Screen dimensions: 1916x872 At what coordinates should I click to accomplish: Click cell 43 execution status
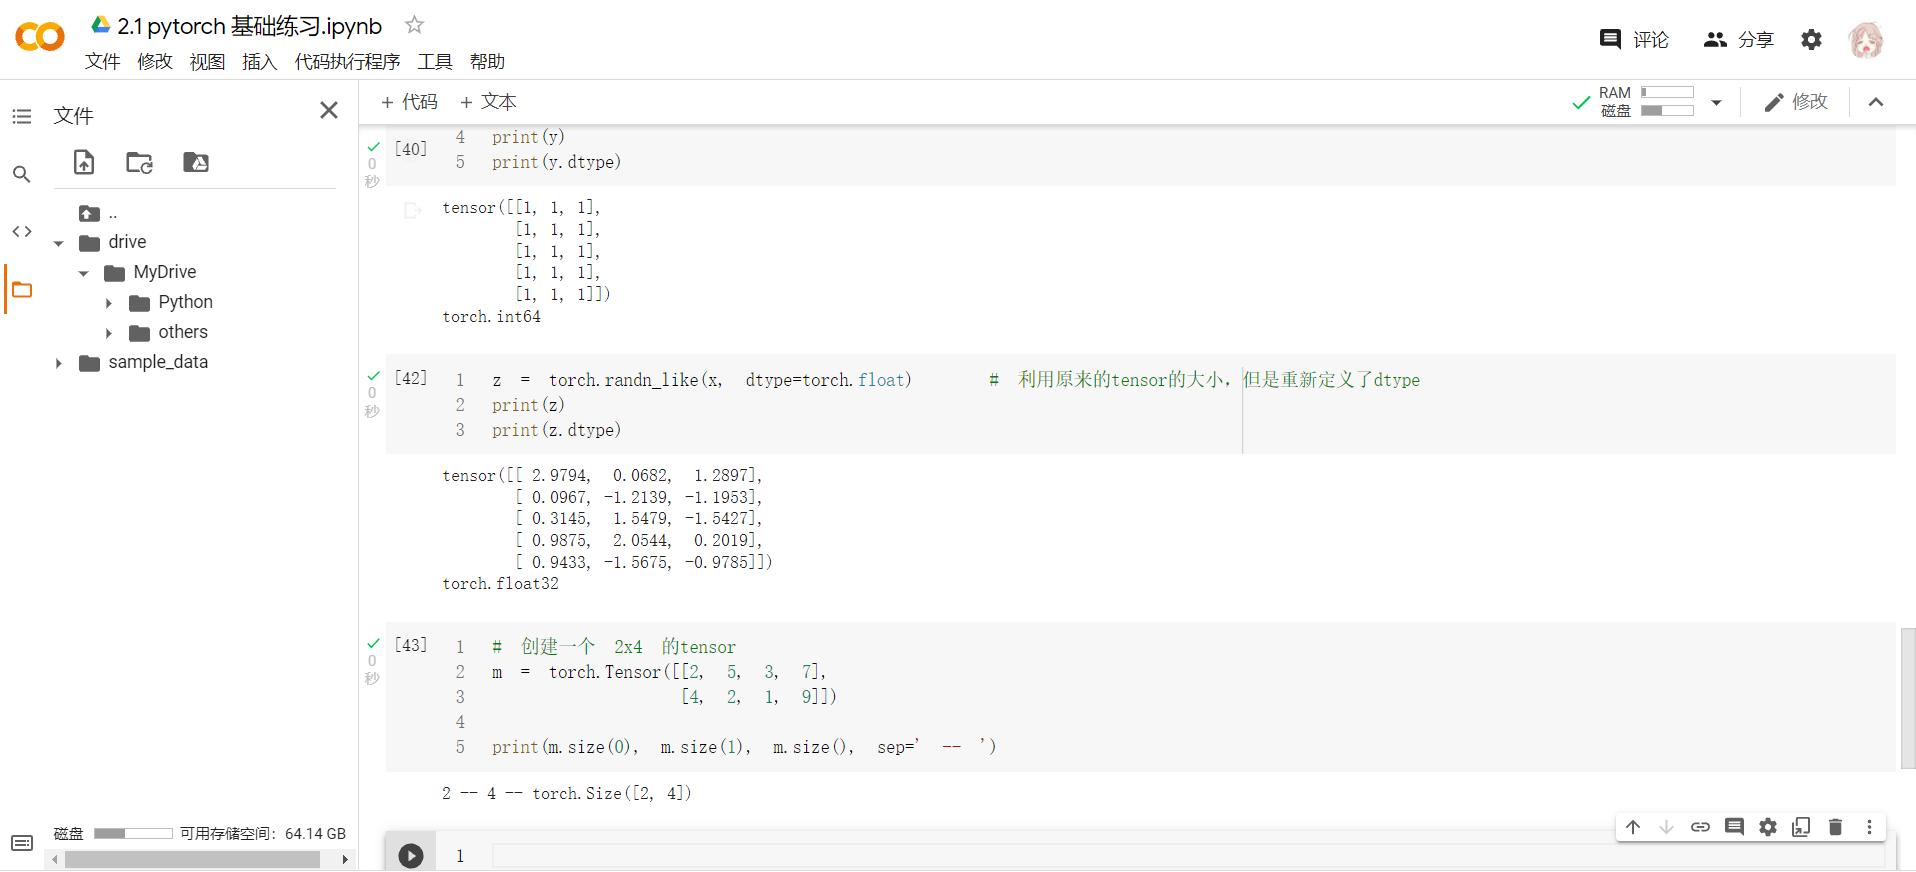[373, 660]
